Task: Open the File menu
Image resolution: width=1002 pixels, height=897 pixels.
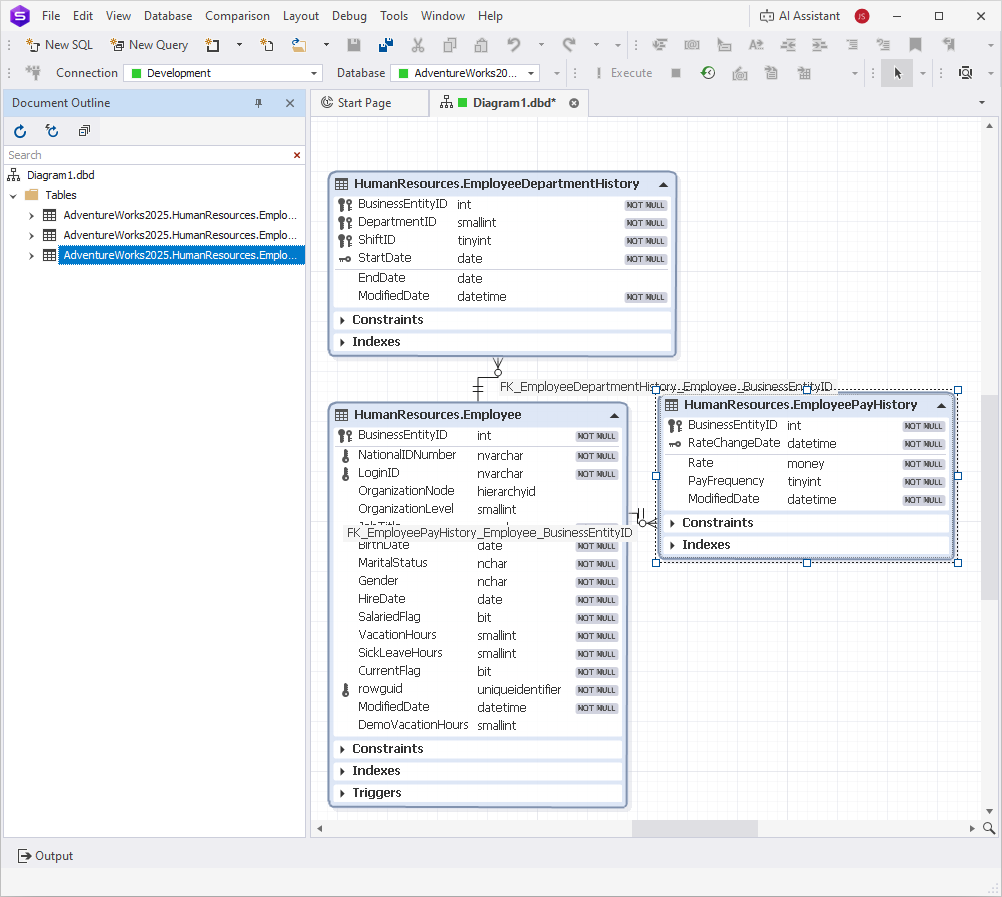Action: 51,16
